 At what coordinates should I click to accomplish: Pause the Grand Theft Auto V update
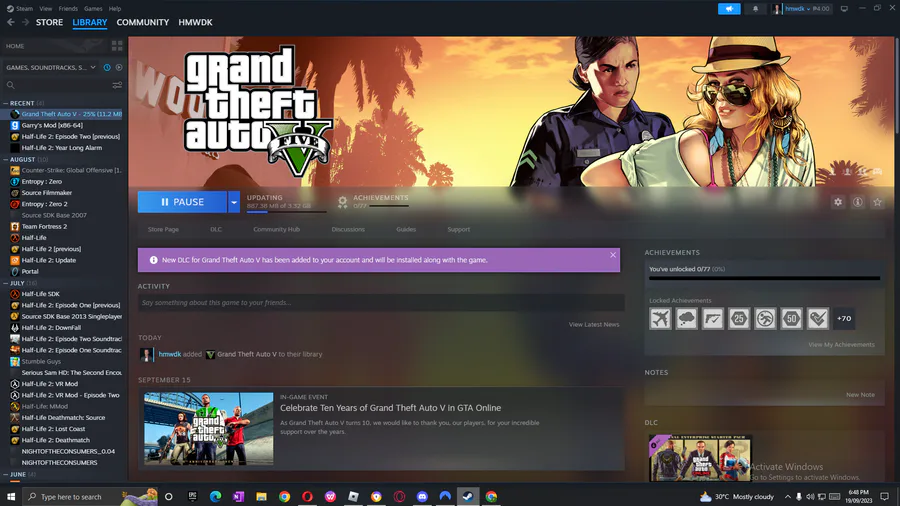click(x=183, y=202)
